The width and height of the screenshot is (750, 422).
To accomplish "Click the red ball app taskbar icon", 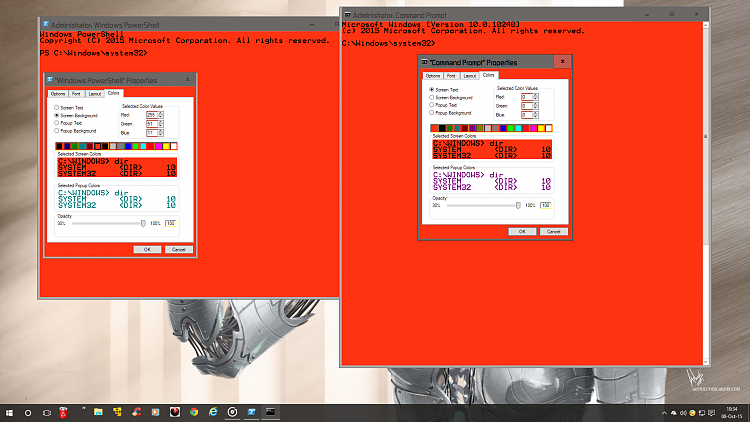I will pos(175,412).
